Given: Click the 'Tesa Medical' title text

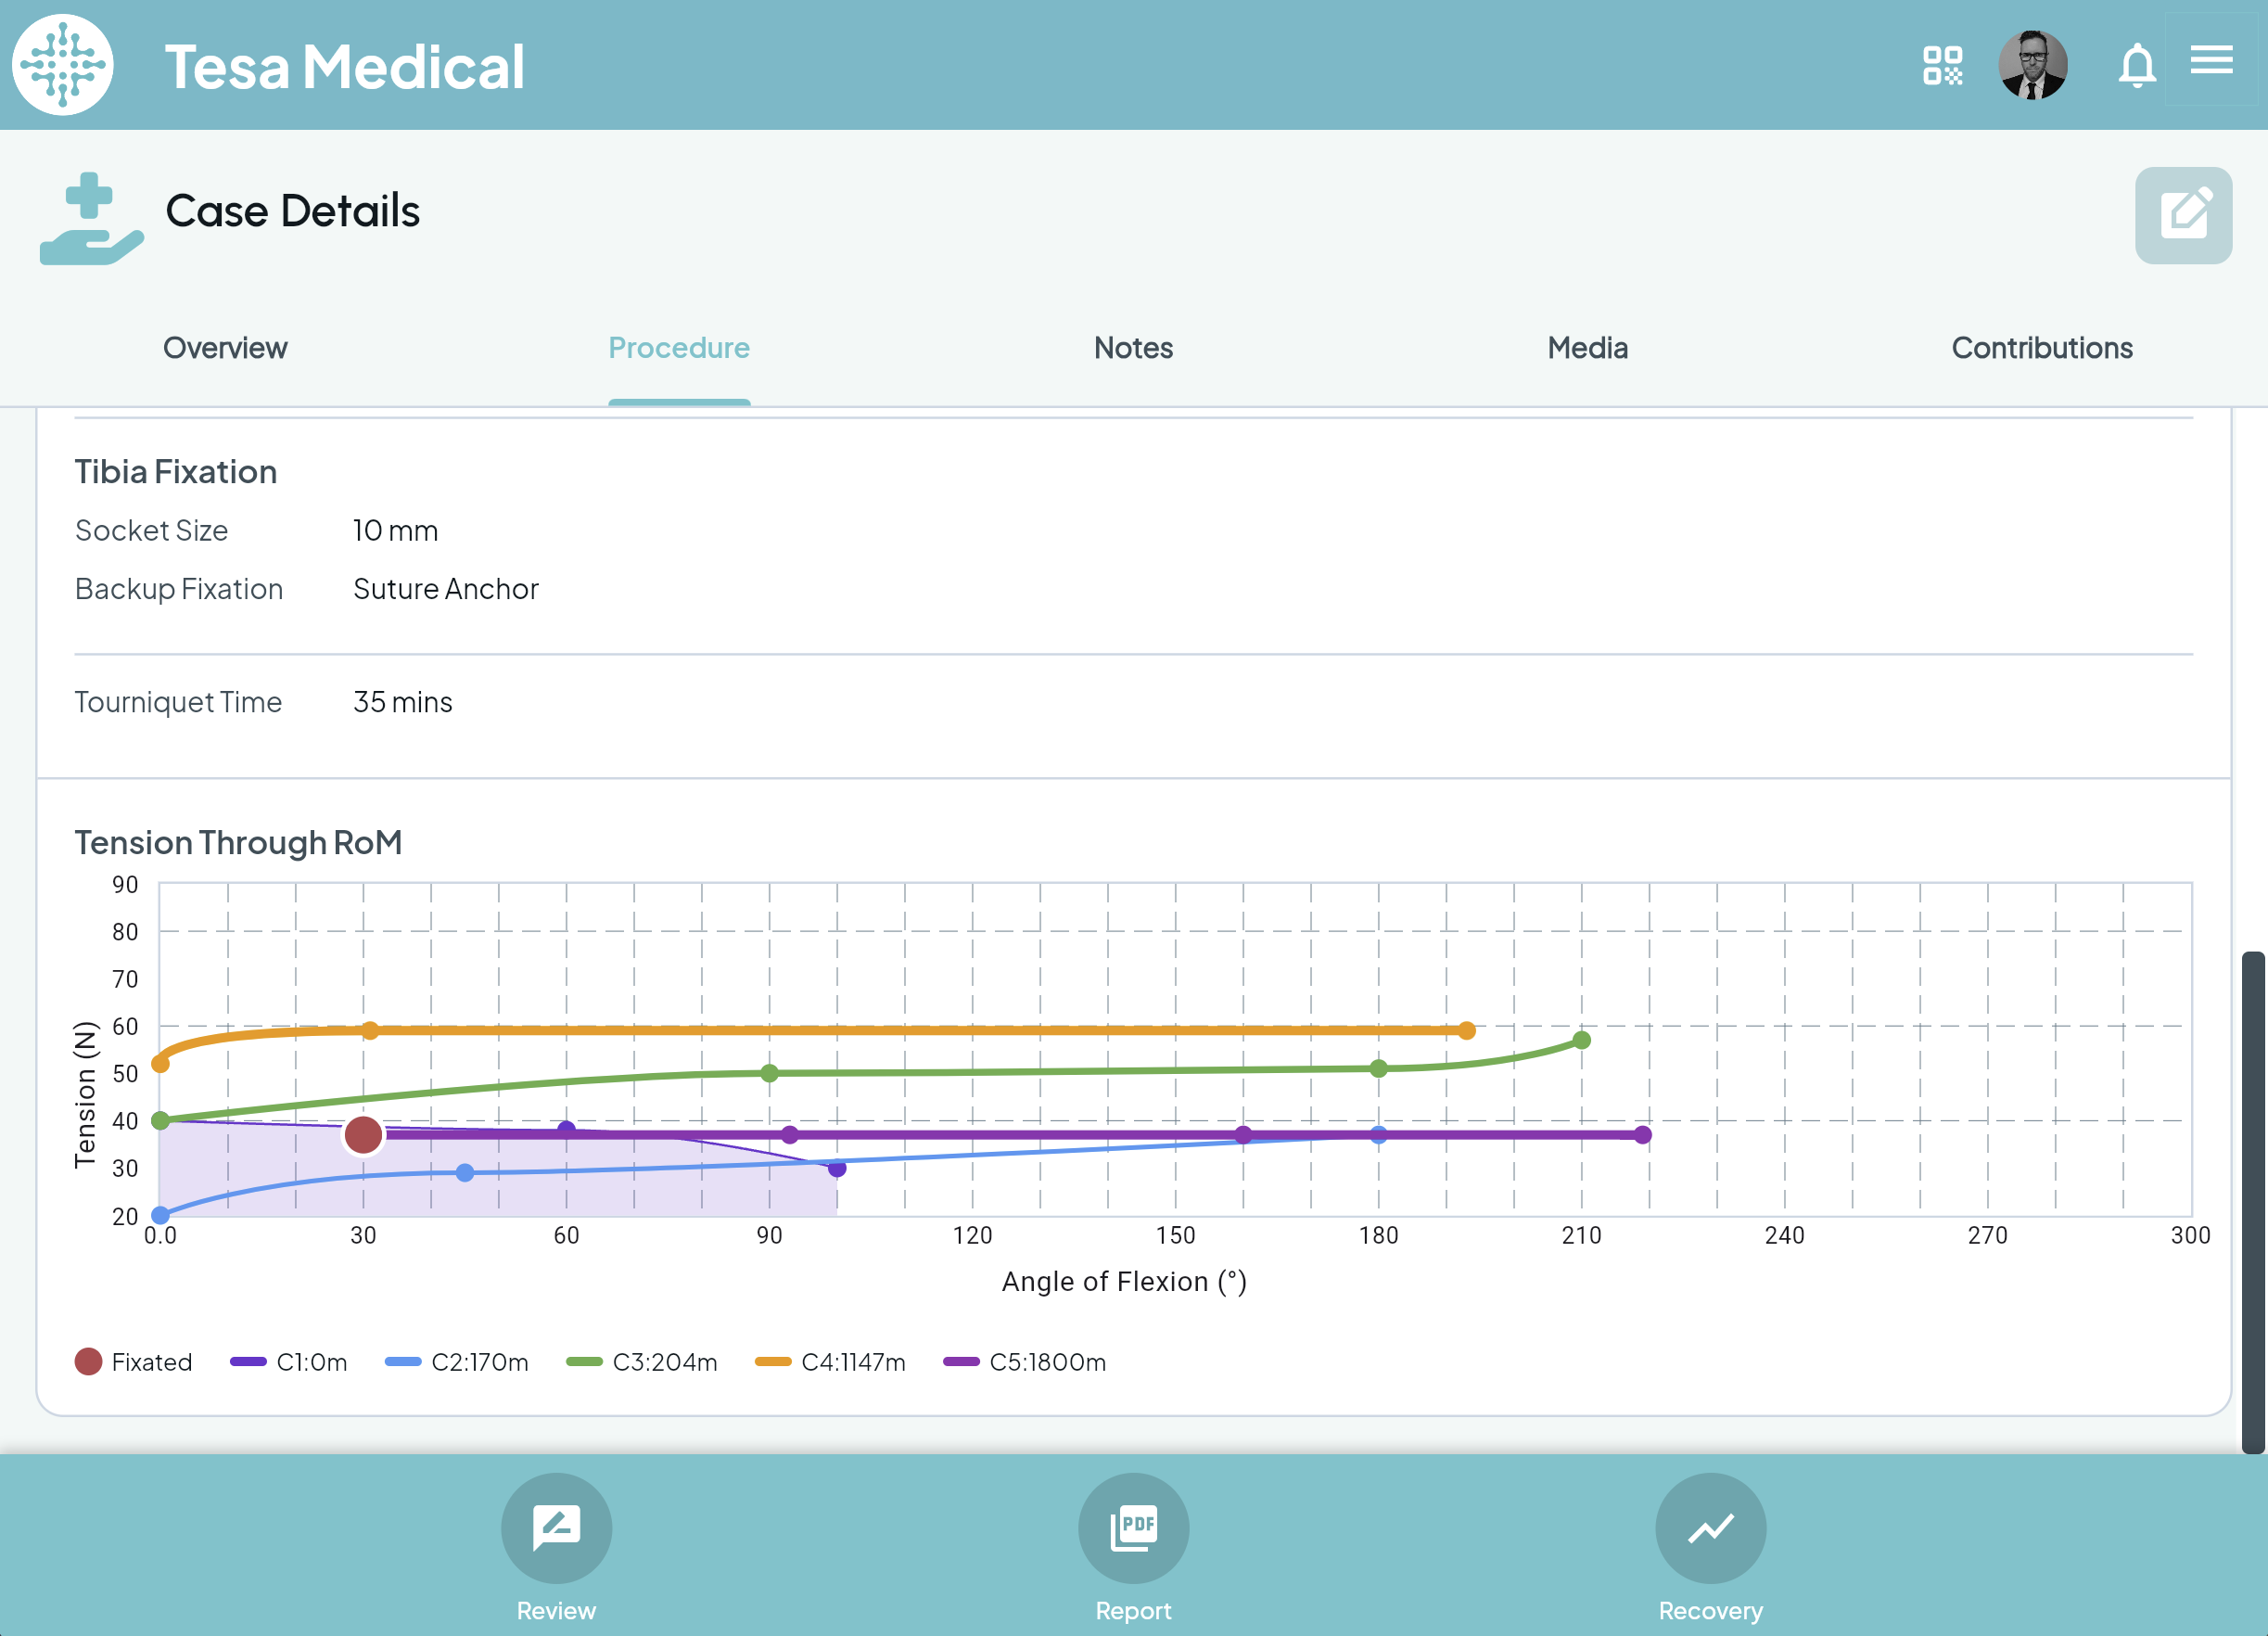Looking at the screenshot, I should [x=344, y=66].
